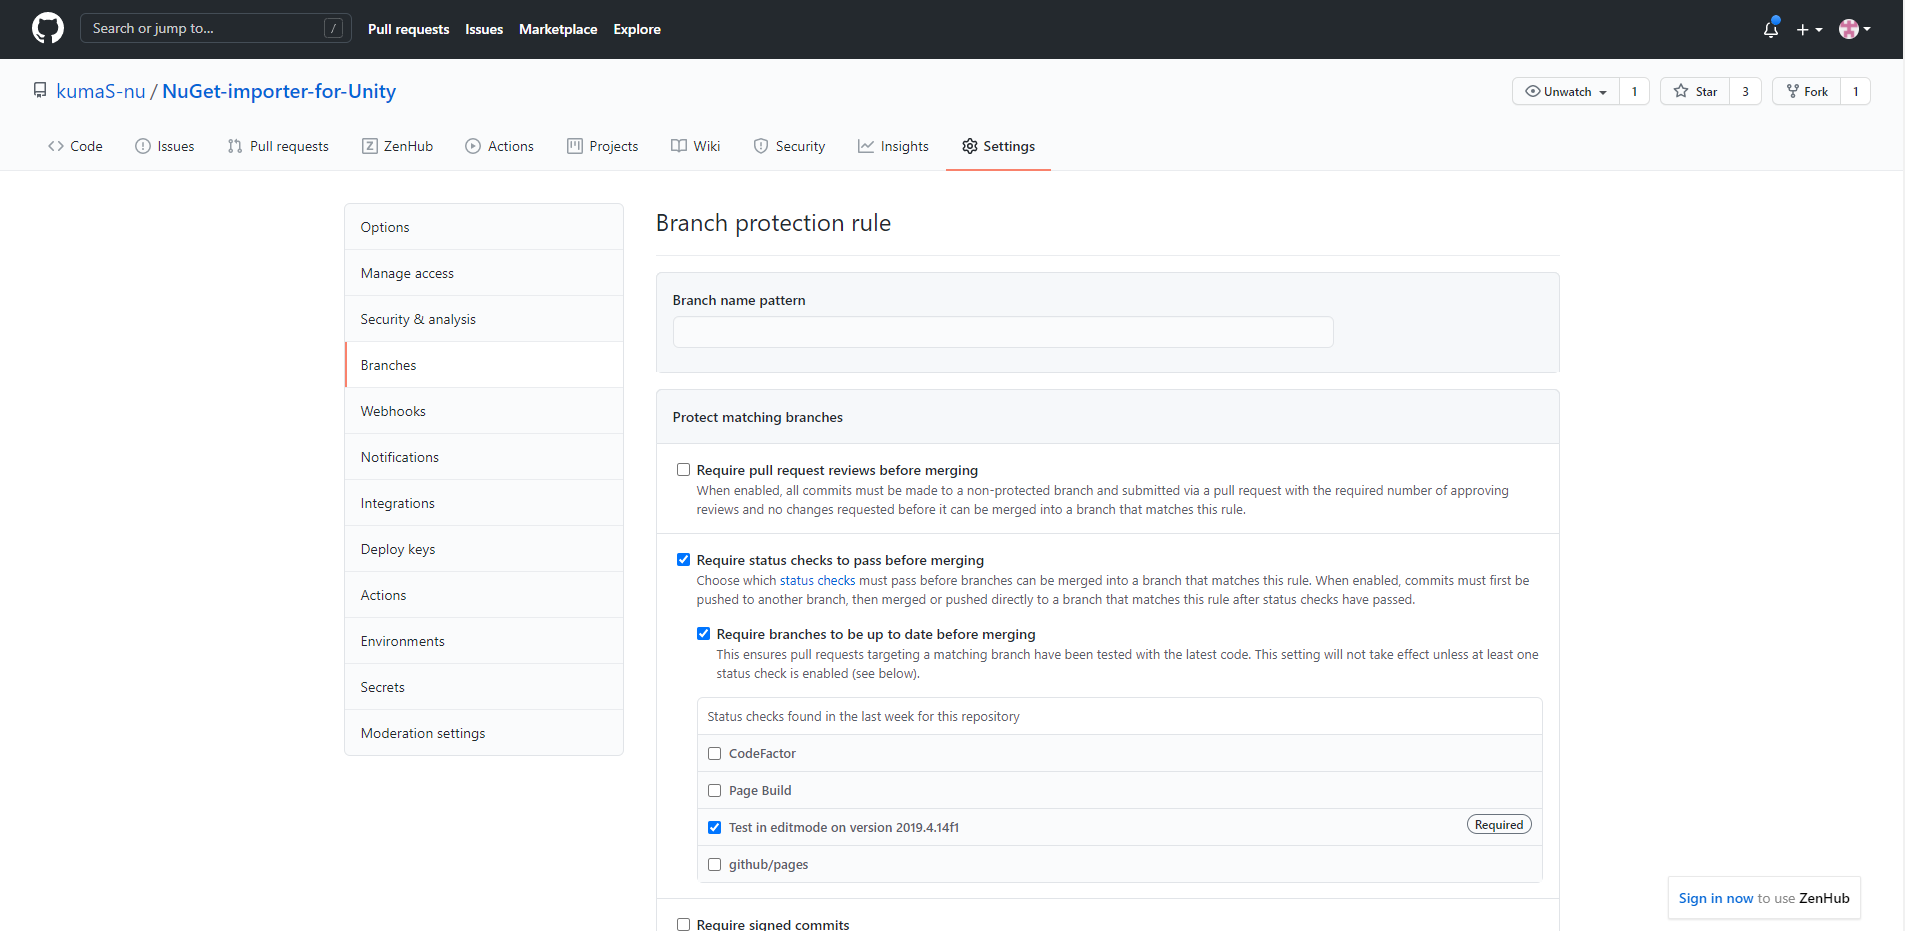Follow the status checks link

(817, 581)
